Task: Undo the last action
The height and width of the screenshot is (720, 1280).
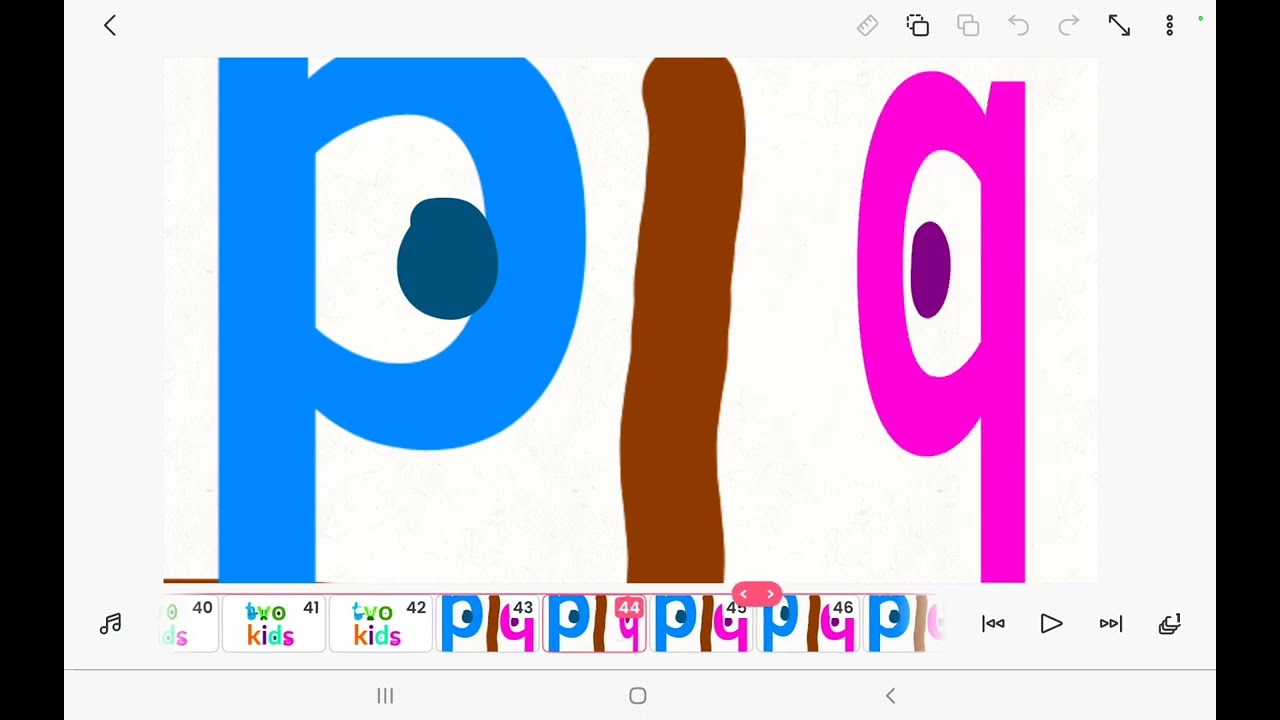Action: (1018, 26)
